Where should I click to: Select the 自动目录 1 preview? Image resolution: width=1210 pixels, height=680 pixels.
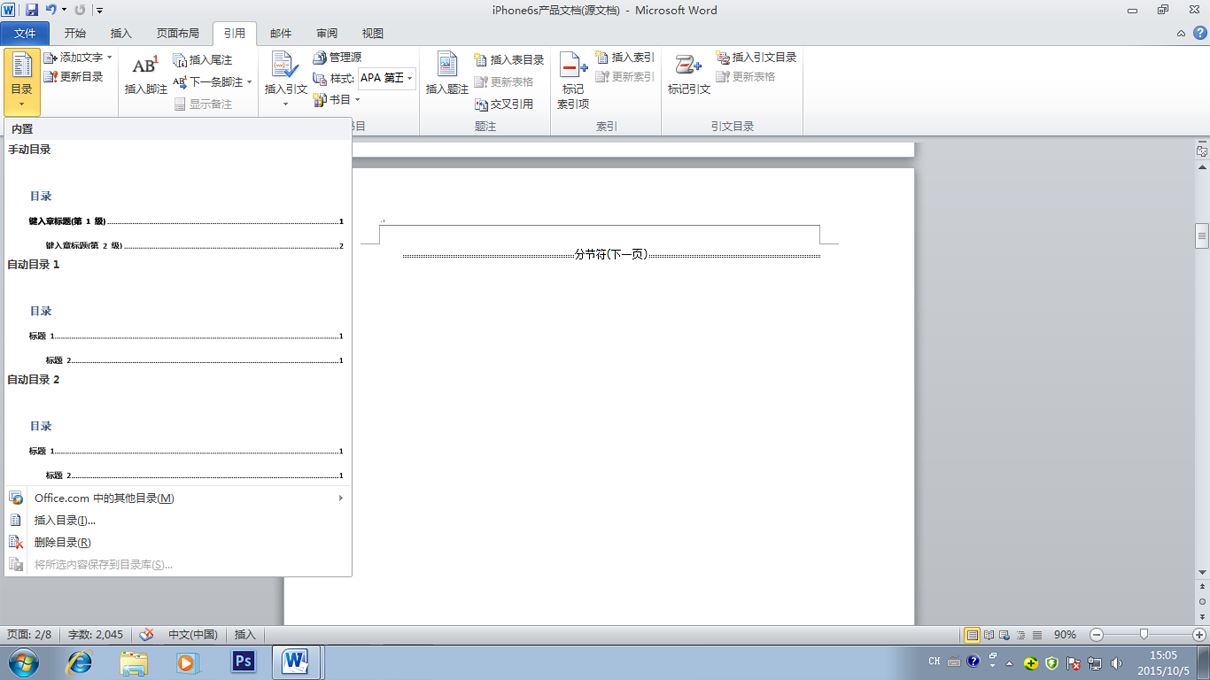(178, 312)
